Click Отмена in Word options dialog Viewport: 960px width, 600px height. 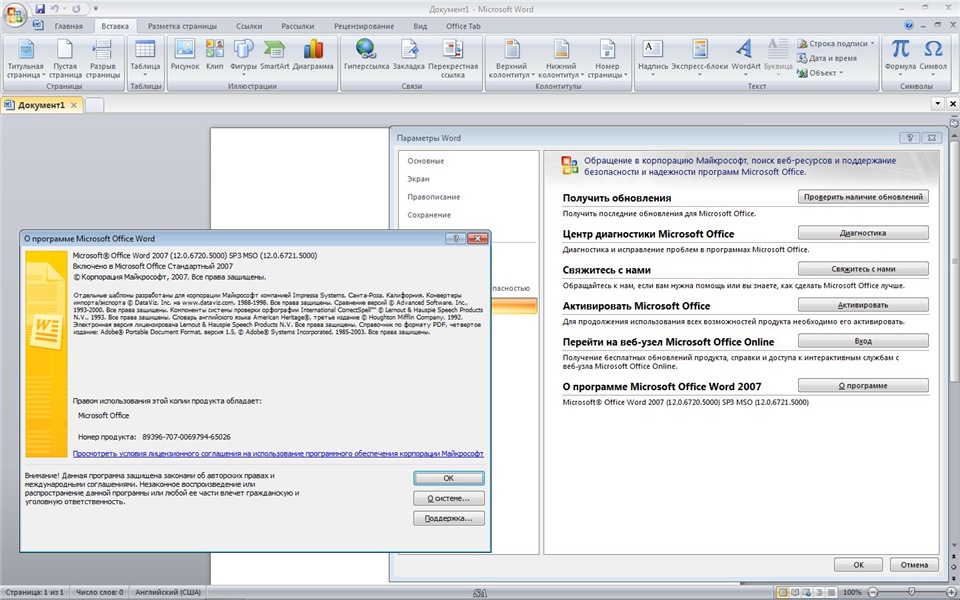point(914,564)
